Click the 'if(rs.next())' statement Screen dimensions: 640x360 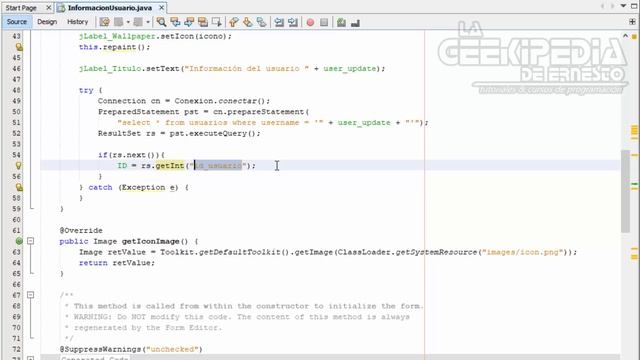(x=131, y=155)
